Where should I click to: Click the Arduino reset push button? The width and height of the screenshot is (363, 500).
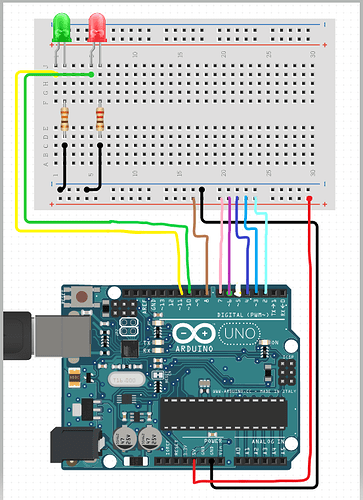click(x=82, y=296)
